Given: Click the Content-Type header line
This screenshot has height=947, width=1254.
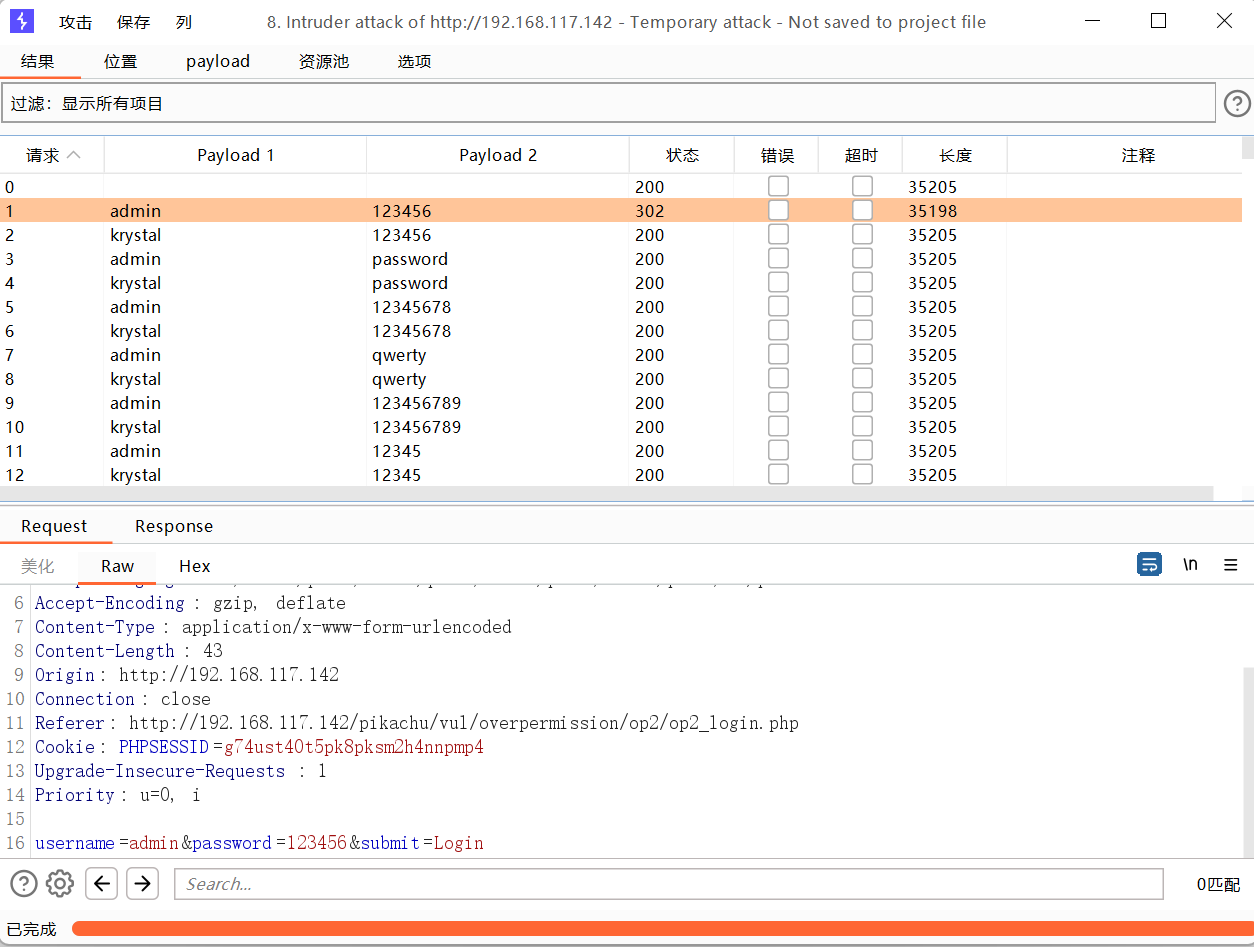Looking at the screenshot, I should 273,627.
